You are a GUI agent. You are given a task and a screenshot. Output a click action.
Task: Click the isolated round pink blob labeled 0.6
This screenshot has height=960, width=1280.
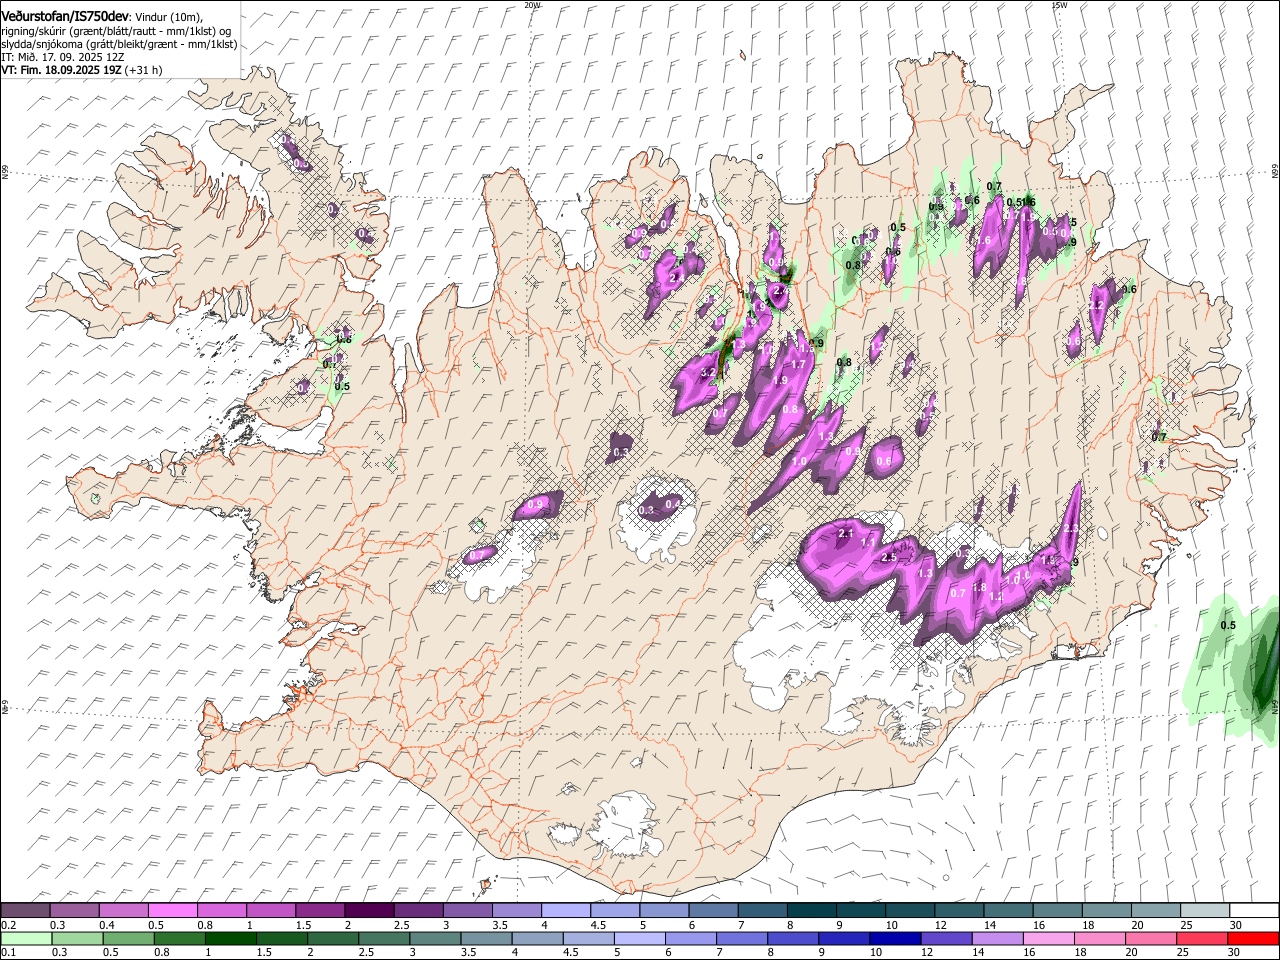tap(885, 456)
